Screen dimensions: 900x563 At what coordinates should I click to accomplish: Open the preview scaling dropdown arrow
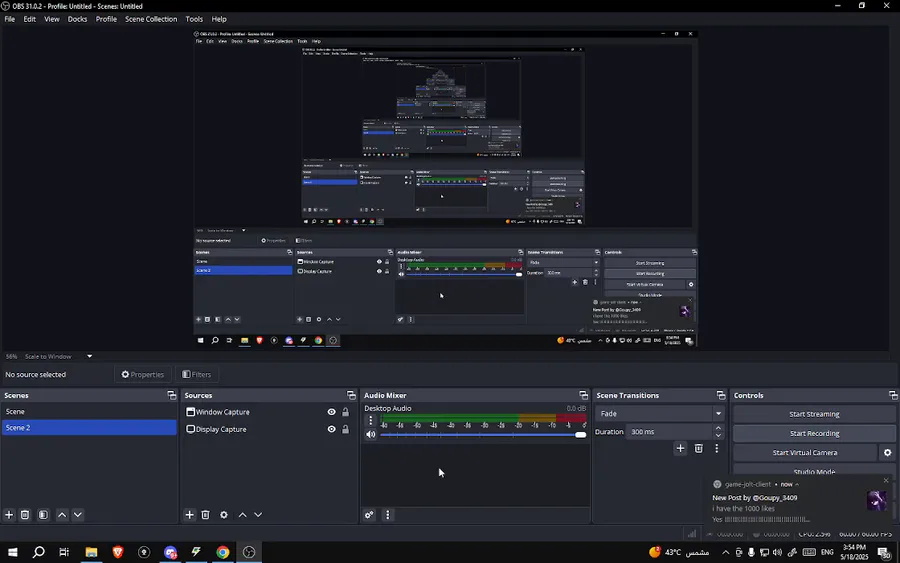tap(90, 356)
